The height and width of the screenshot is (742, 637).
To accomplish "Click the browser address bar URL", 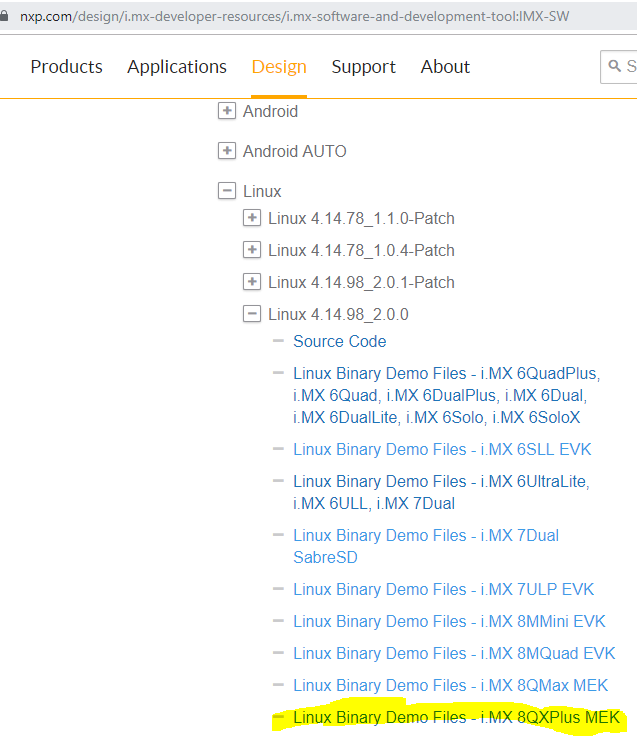I will click(300, 16).
